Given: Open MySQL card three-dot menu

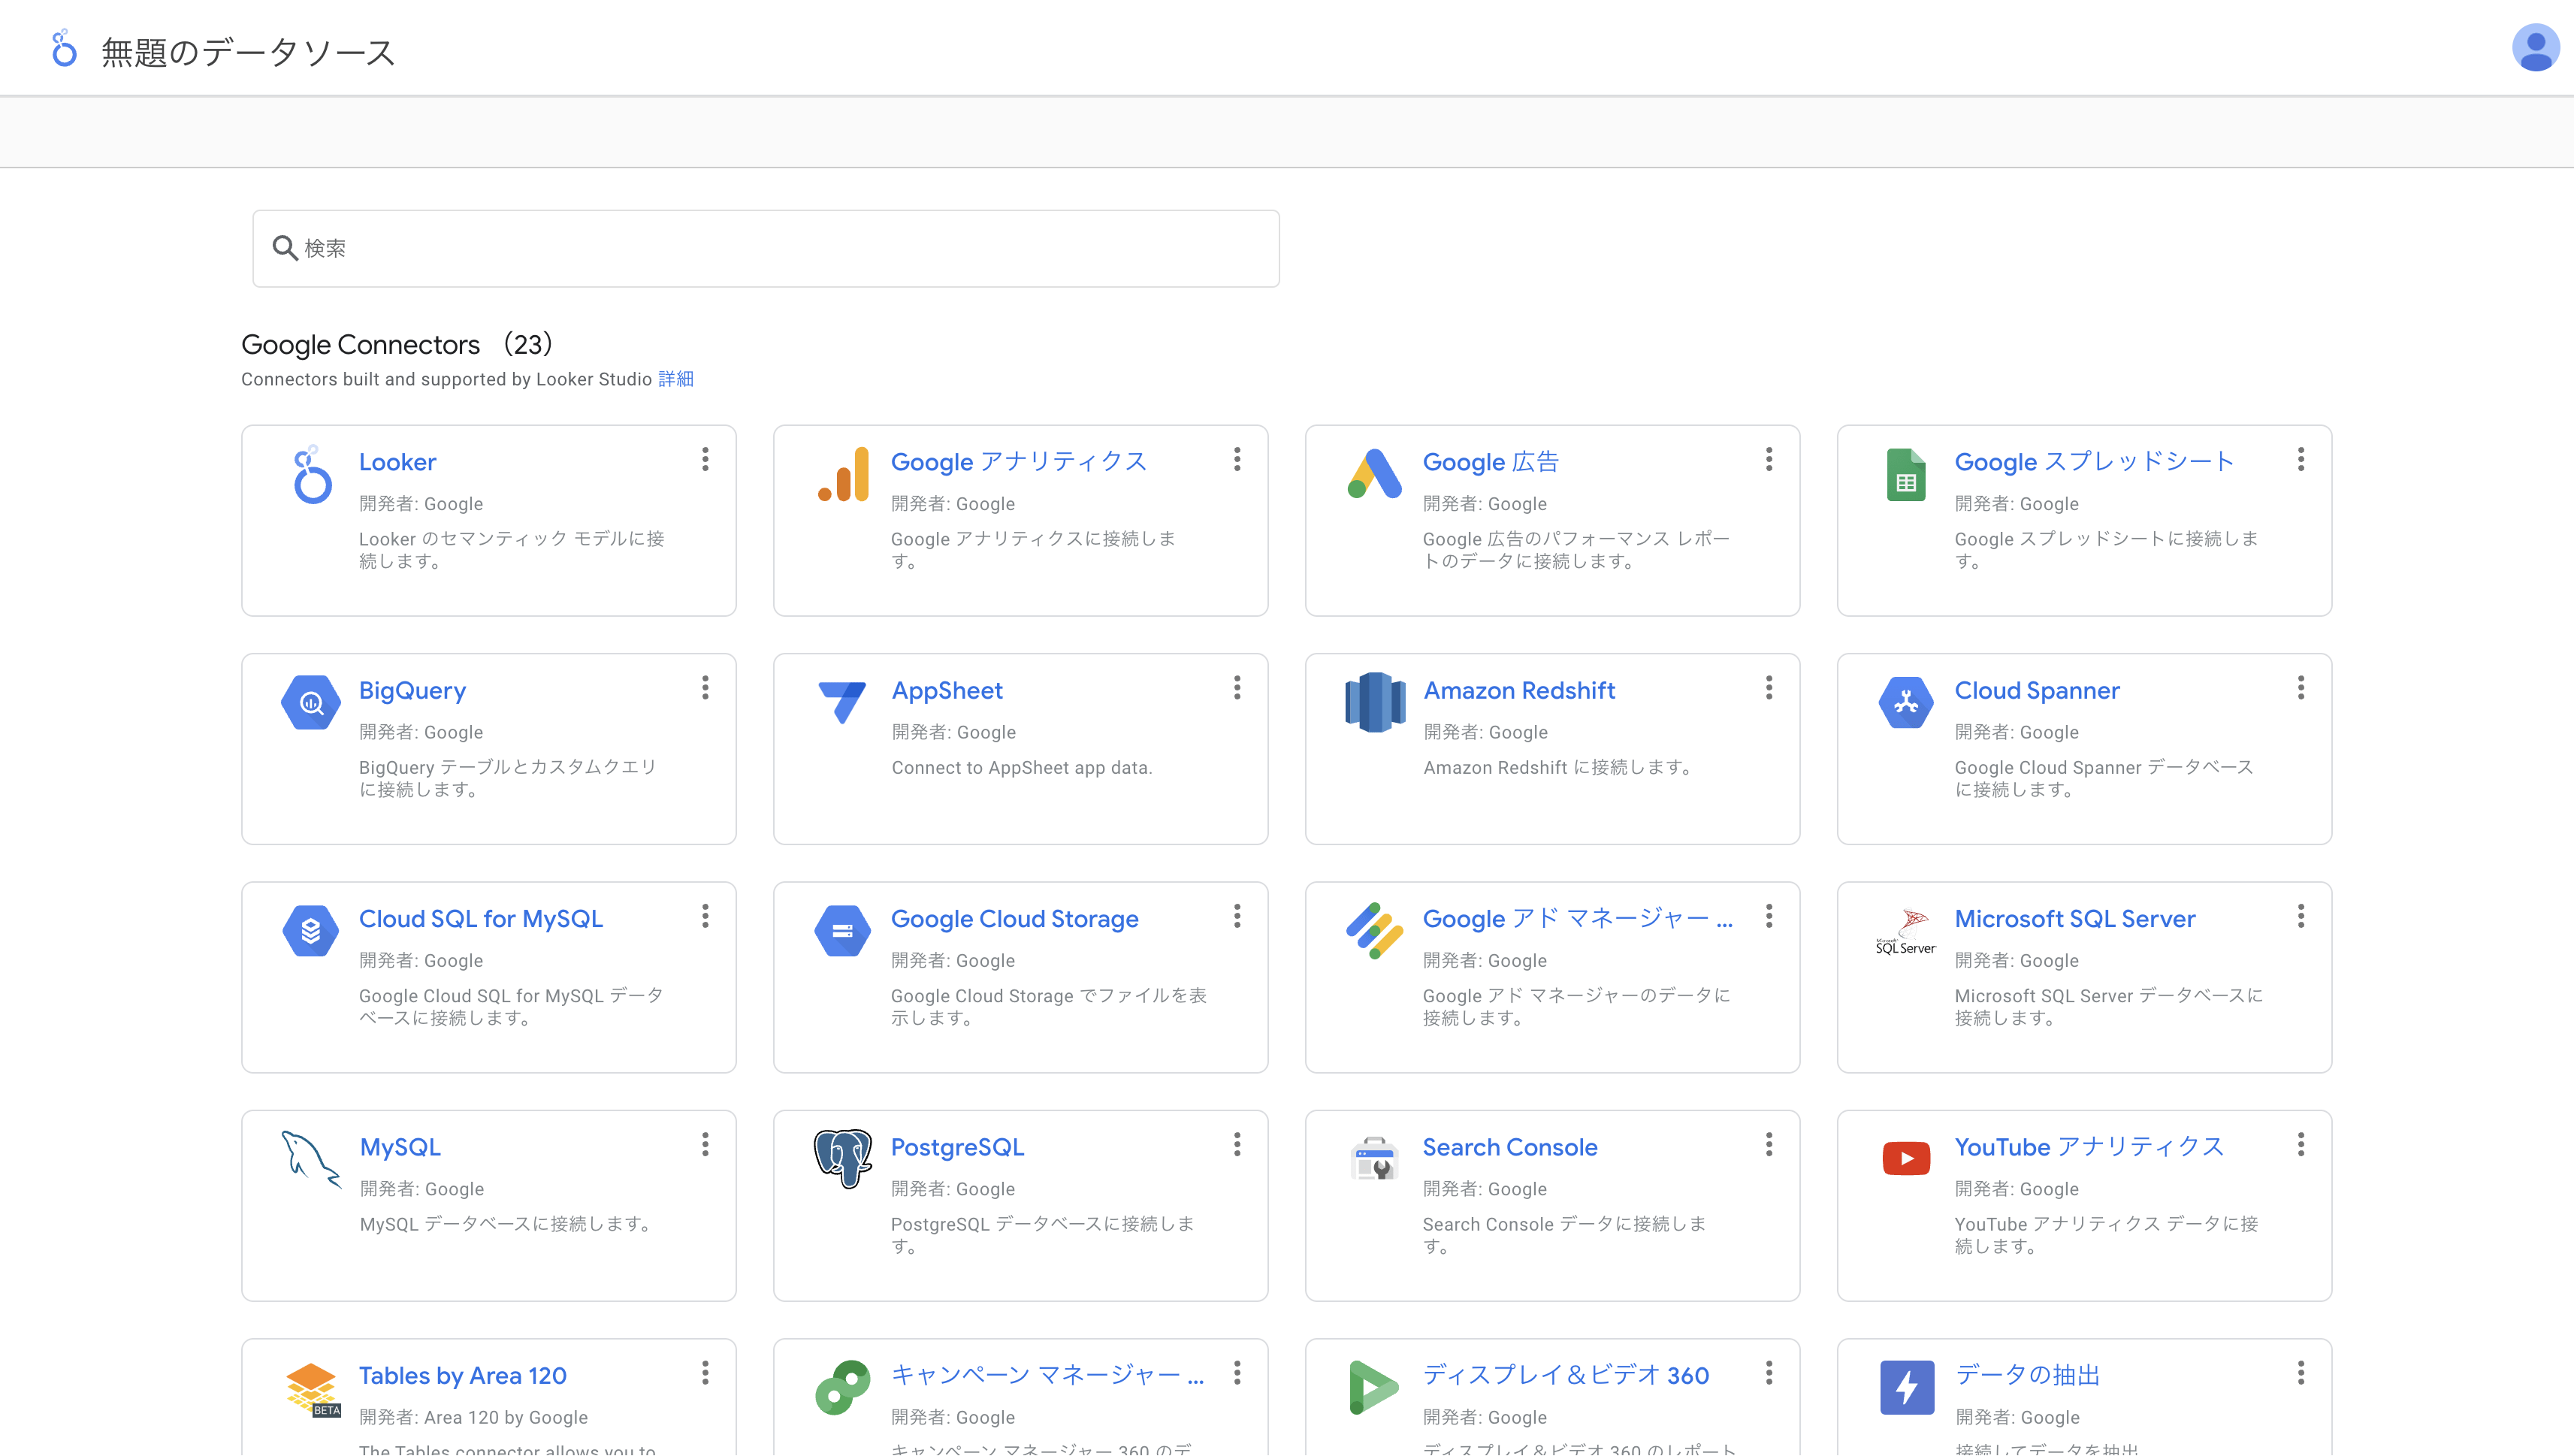Looking at the screenshot, I should [705, 1144].
